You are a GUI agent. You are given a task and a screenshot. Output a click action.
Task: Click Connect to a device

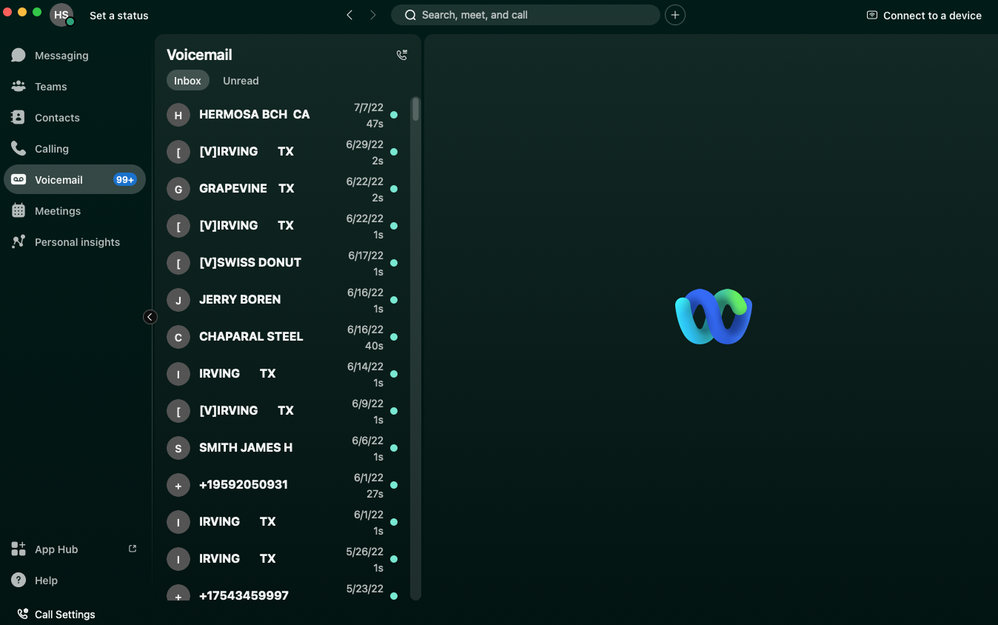click(924, 15)
